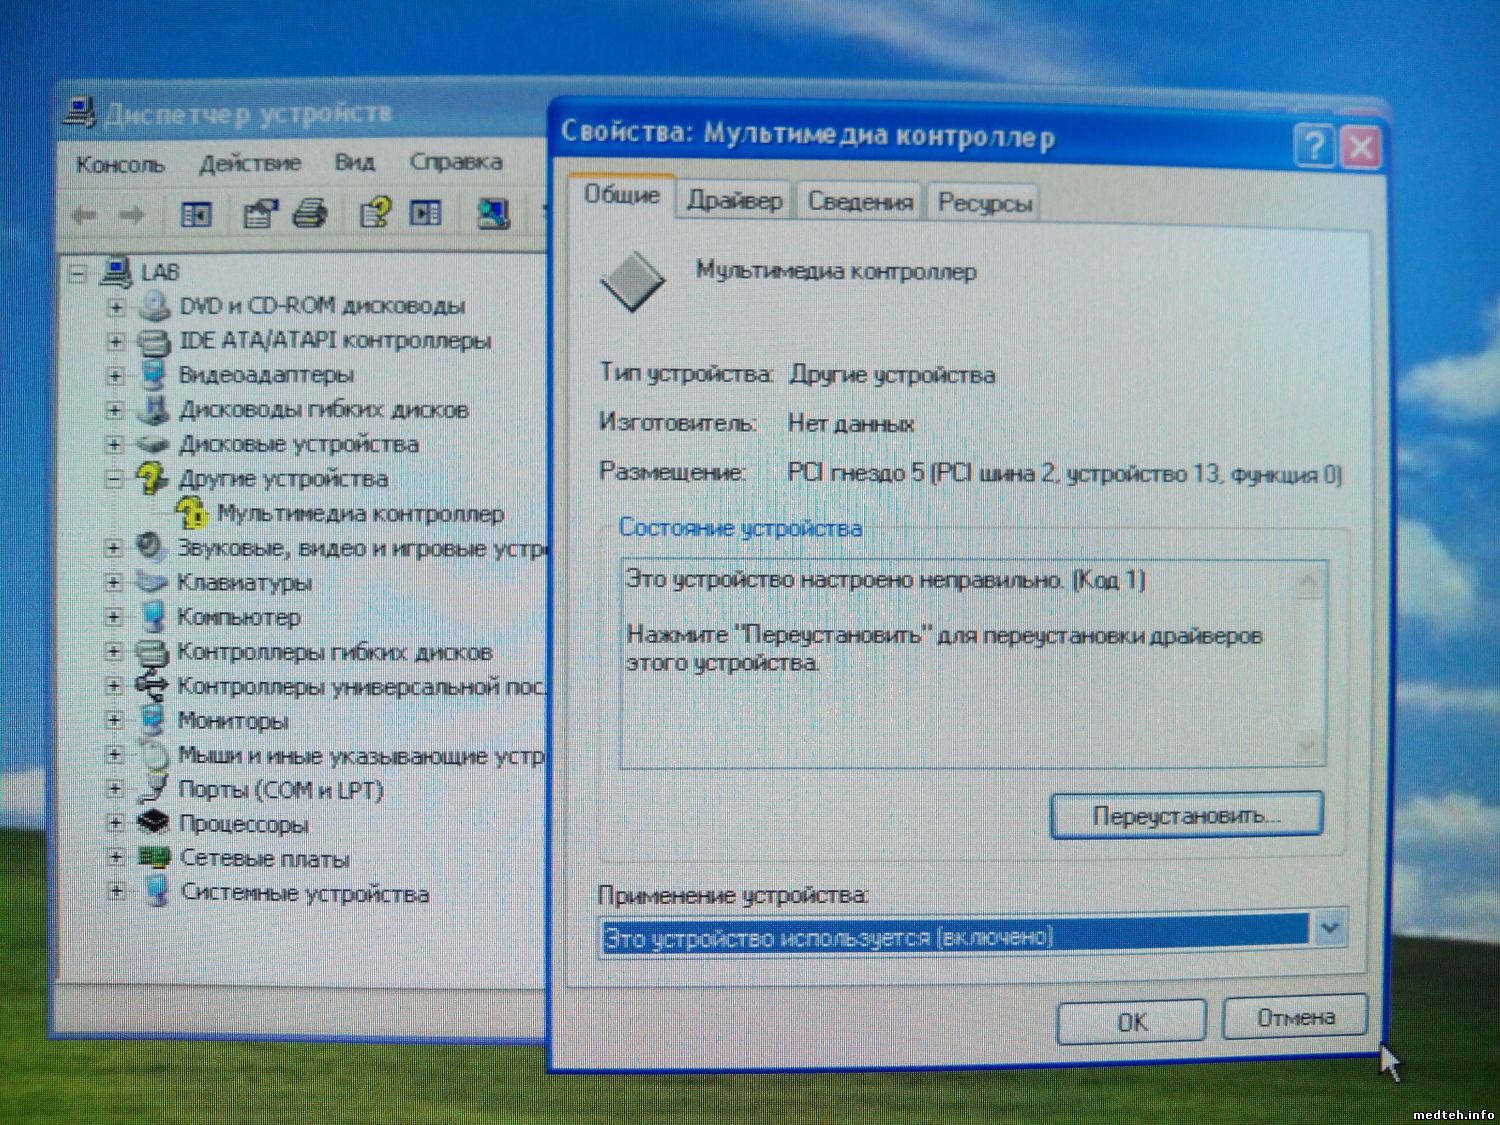Image resolution: width=1500 pixels, height=1125 pixels.
Task: Click the scan for hardware changes icon
Action: (493, 213)
